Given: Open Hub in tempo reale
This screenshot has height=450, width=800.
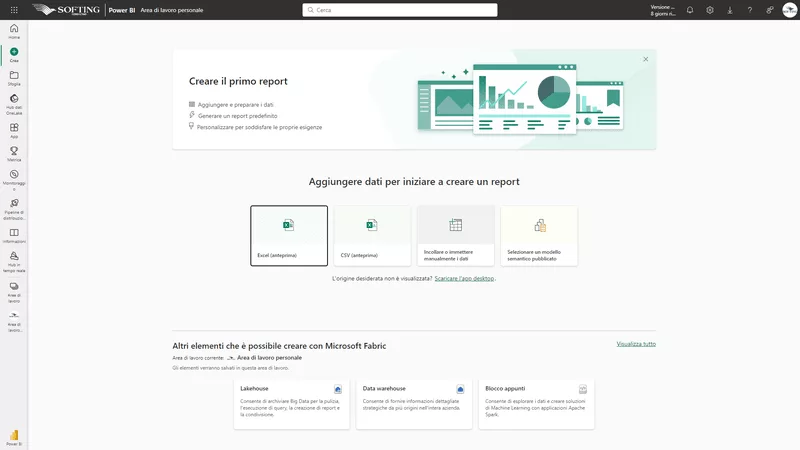Looking at the screenshot, I should pos(14,262).
